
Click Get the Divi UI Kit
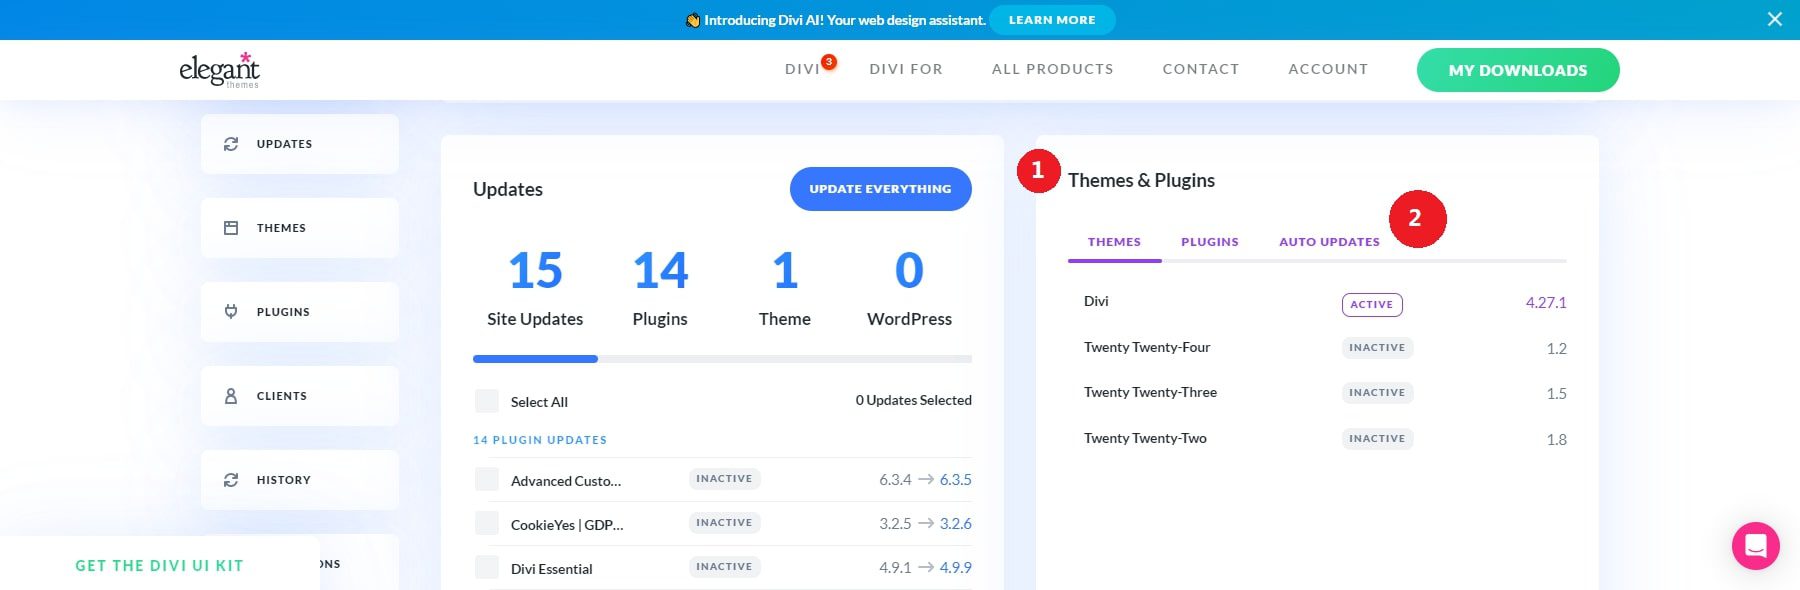click(160, 565)
